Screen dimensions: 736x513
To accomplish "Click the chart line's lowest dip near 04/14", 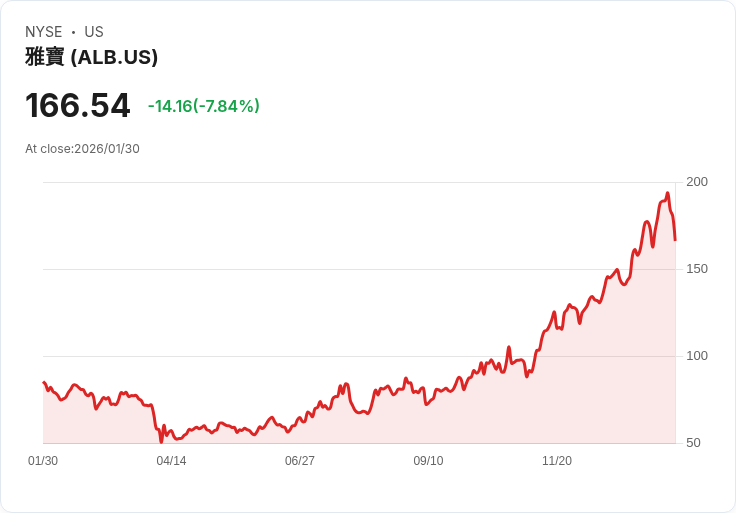I will pos(161,440).
